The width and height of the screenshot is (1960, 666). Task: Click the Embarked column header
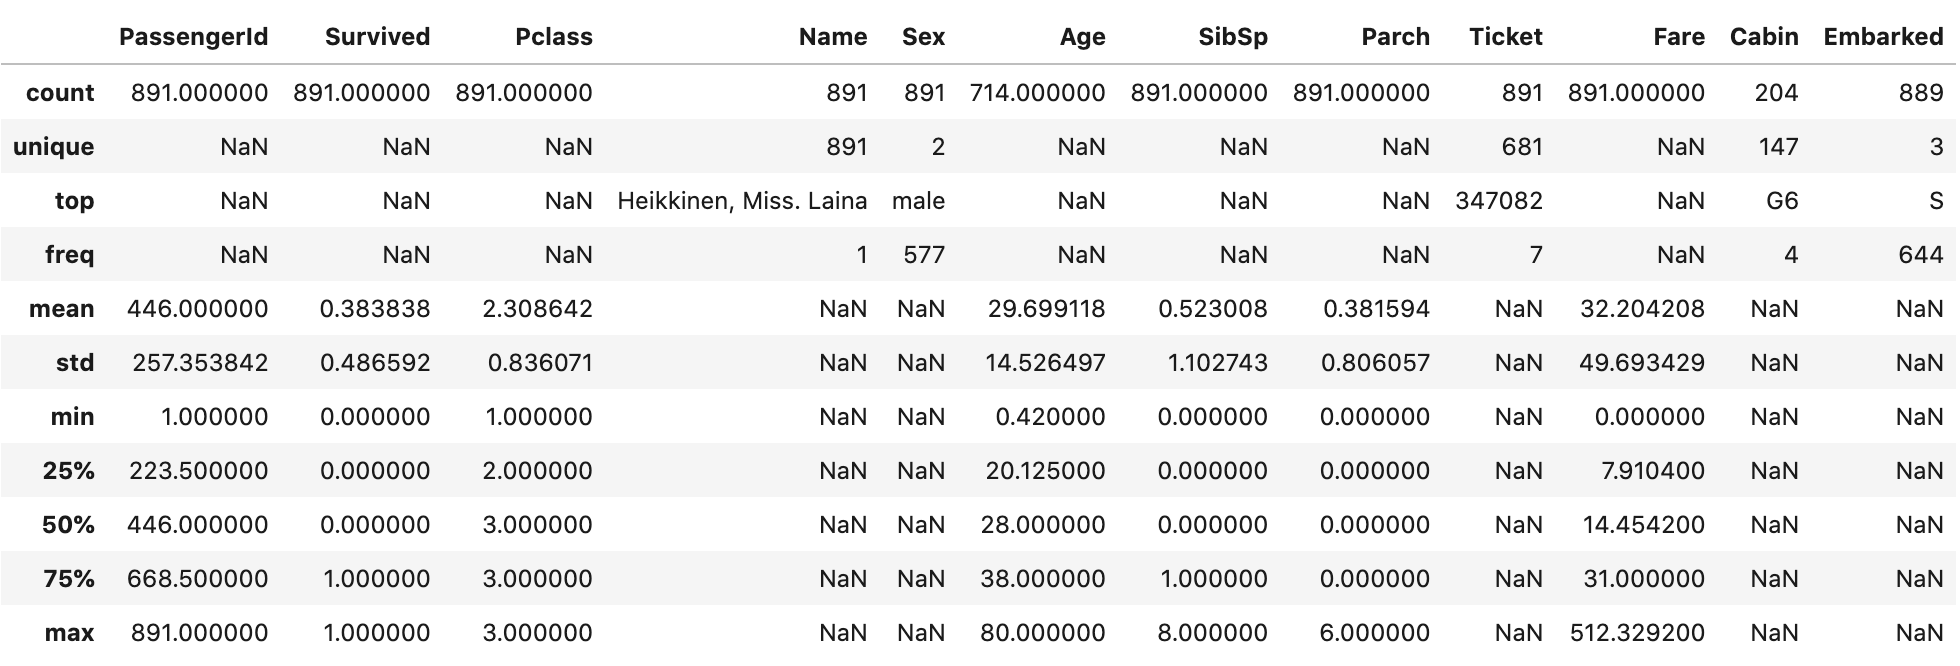click(x=1883, y=37)
